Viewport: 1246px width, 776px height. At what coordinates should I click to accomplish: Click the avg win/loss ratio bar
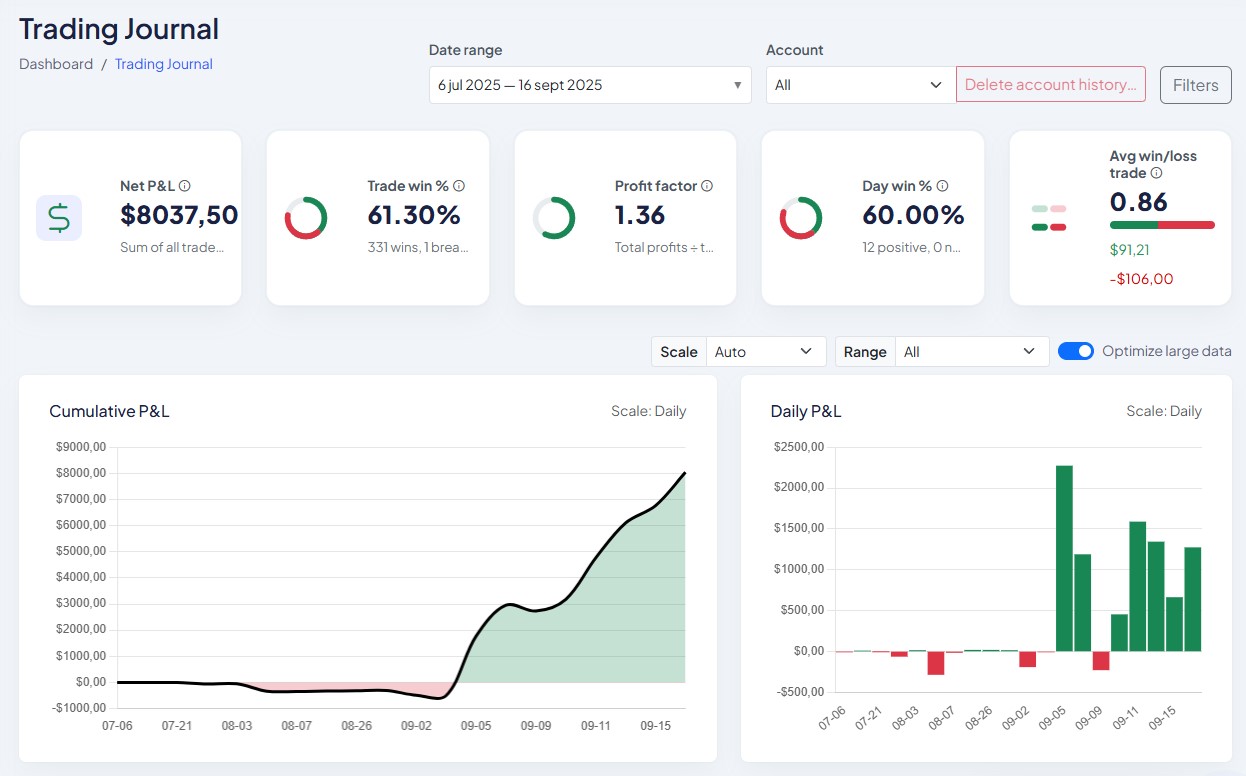[1162, 226]
